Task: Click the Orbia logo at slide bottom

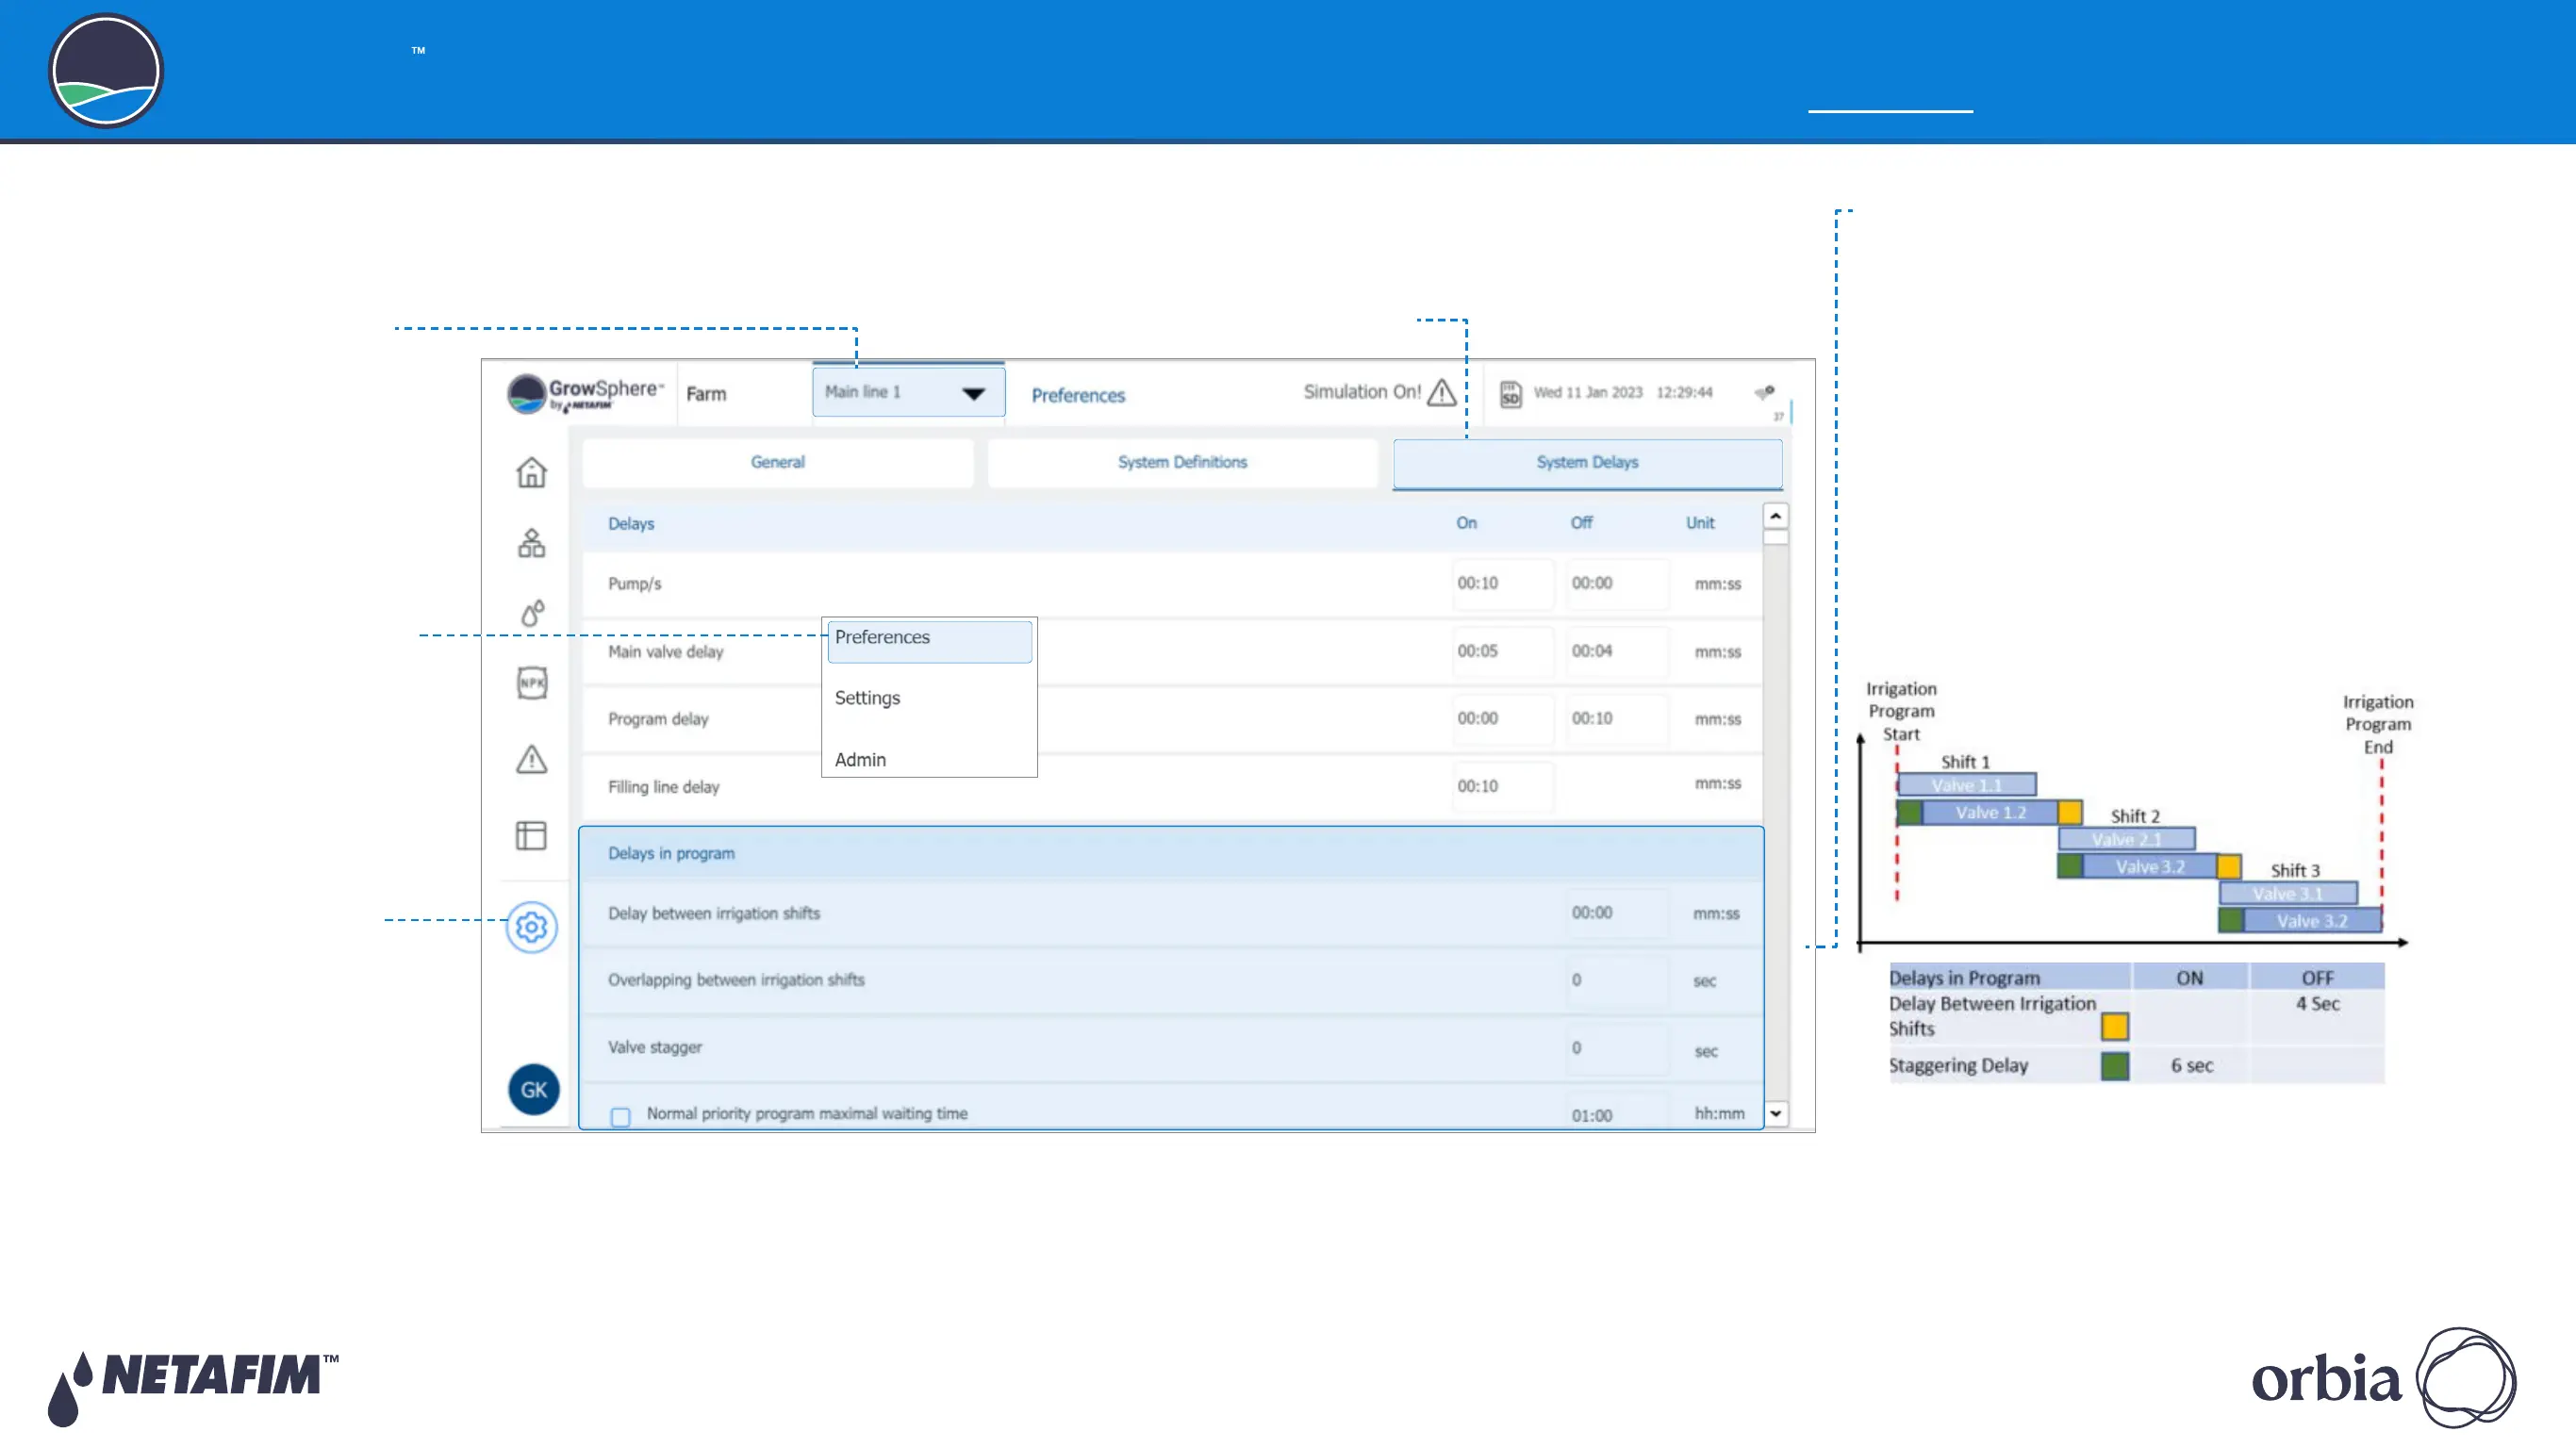Action: tap(2383, 1377)
